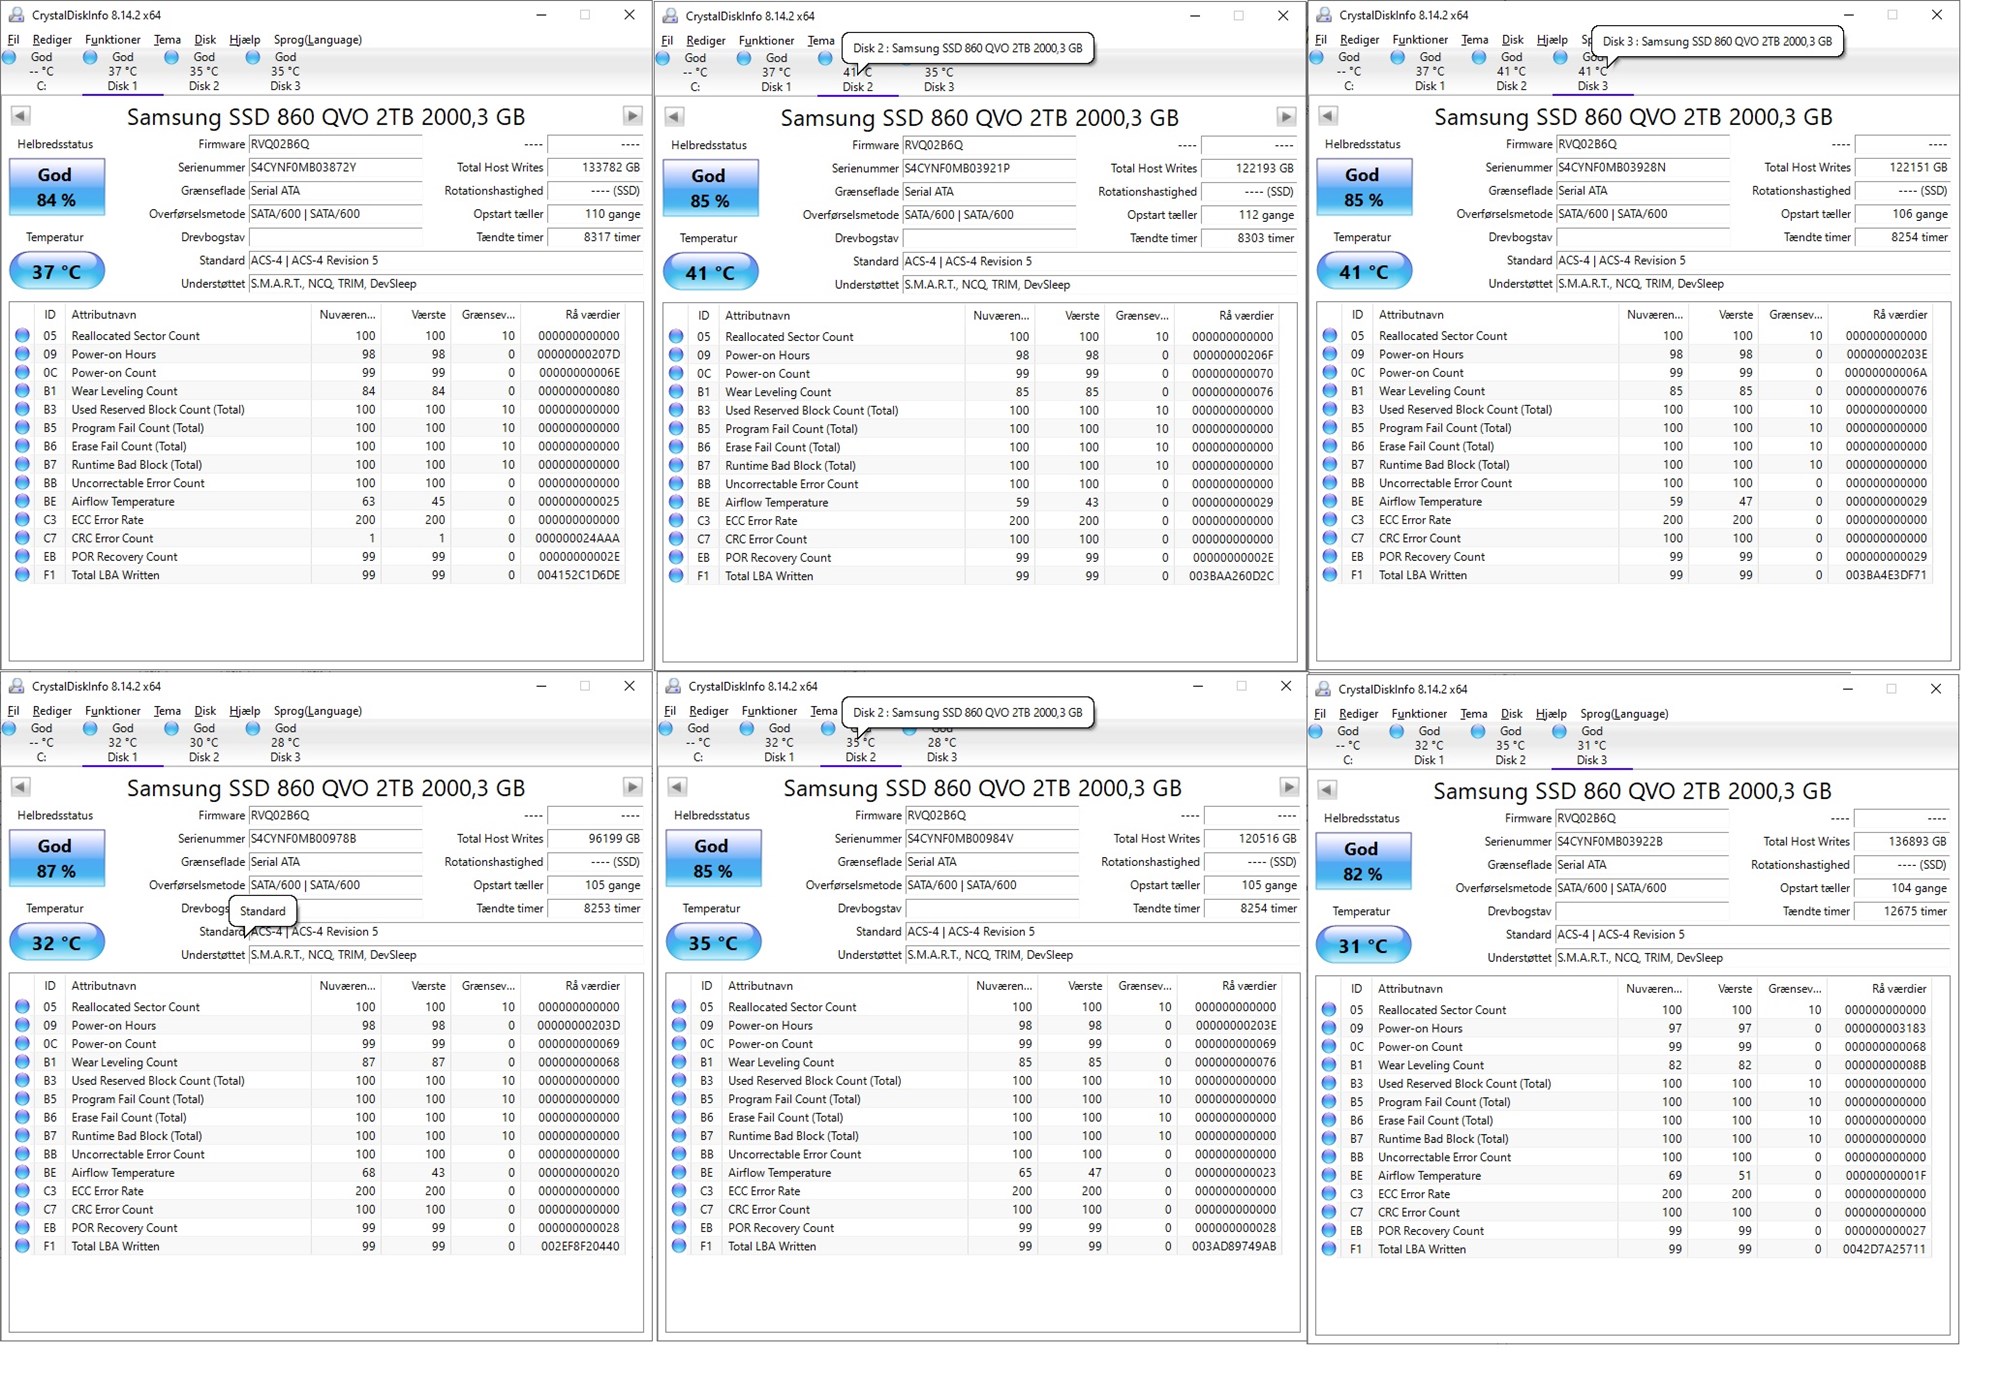The height and width of the screenshot is (1385, 2000).
Task: Switch to Disk 1 tab in the 82 % window
Action: (x=1429, y=745)
